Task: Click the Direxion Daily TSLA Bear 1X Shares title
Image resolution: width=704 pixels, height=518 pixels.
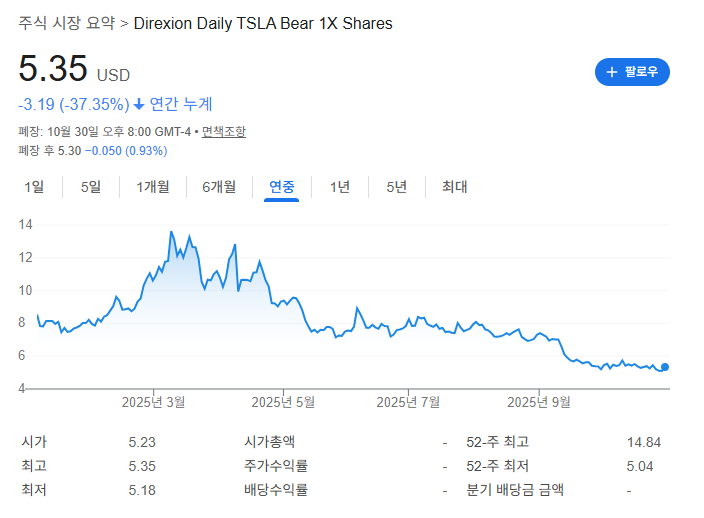Action: coord(263,23)
